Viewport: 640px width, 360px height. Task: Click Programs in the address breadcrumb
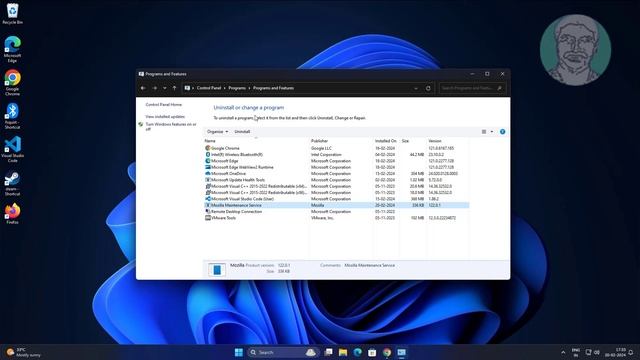[237, 88]
